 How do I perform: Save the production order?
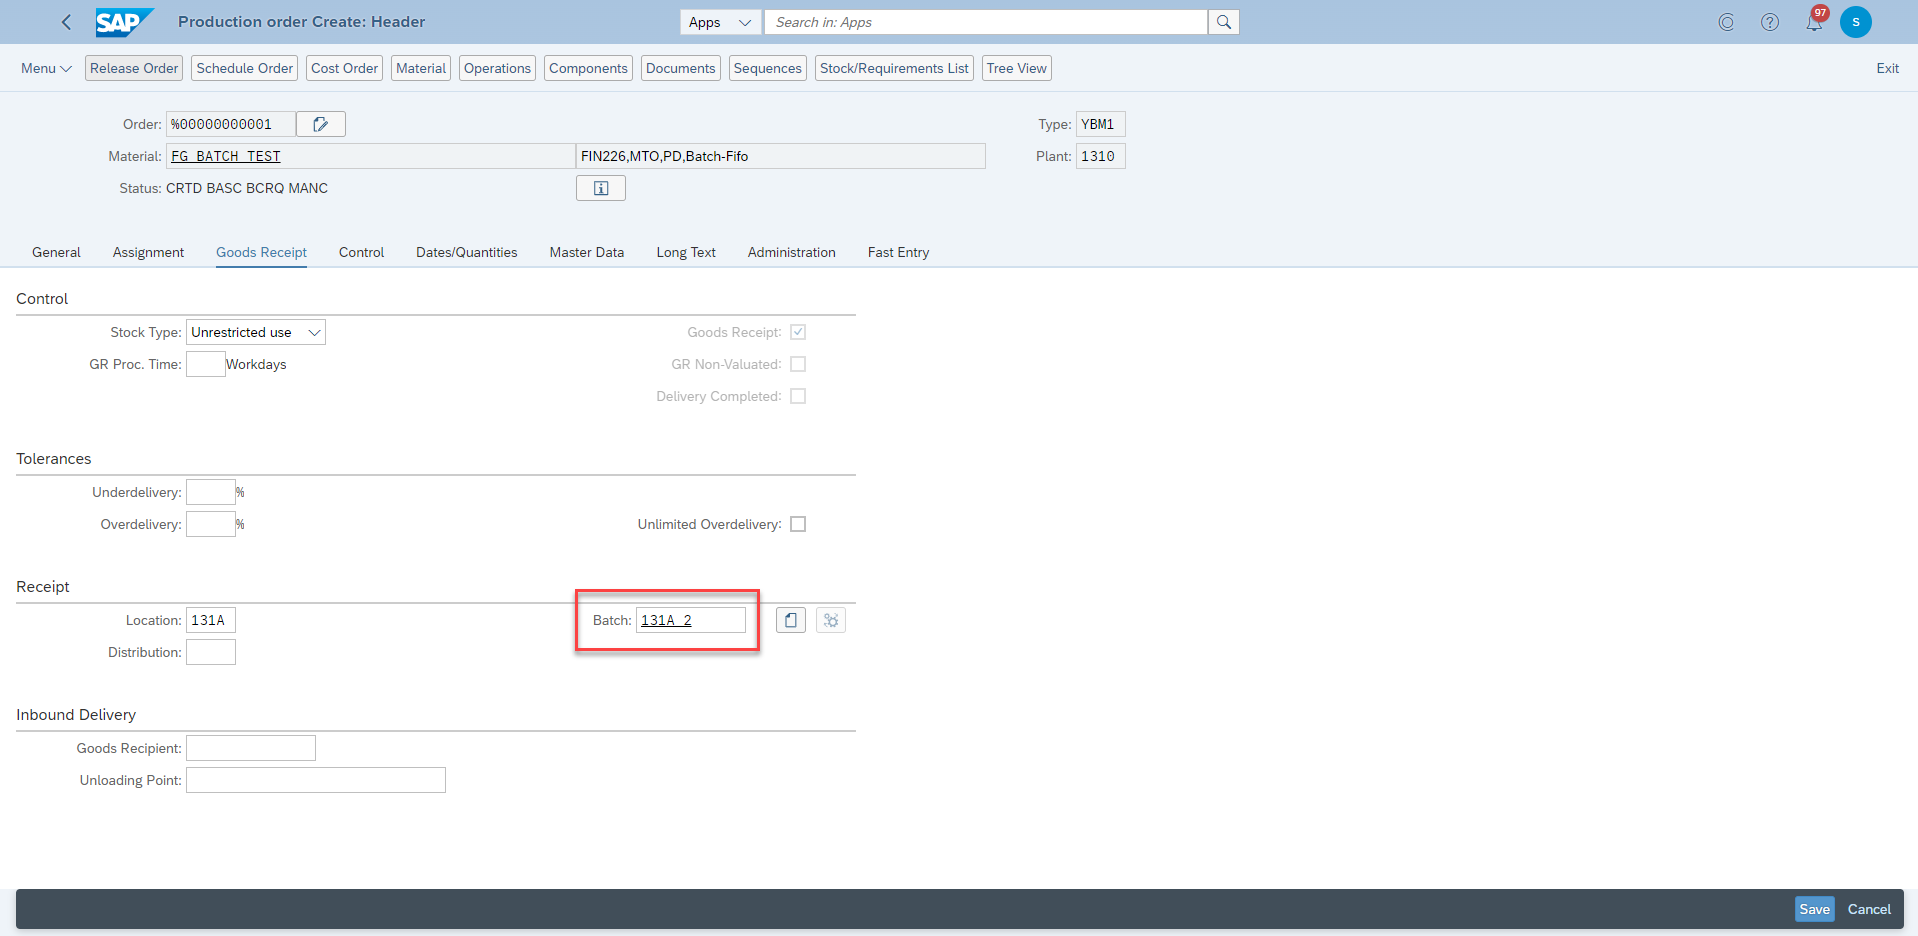pos(1814,909)
